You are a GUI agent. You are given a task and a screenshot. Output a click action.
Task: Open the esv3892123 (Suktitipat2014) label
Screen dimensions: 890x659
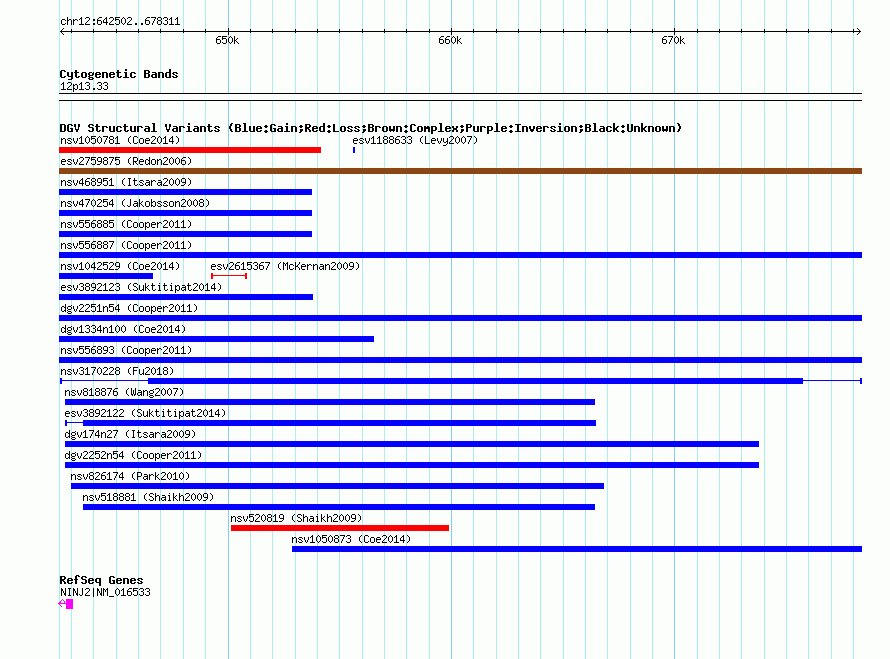(141, 287)
